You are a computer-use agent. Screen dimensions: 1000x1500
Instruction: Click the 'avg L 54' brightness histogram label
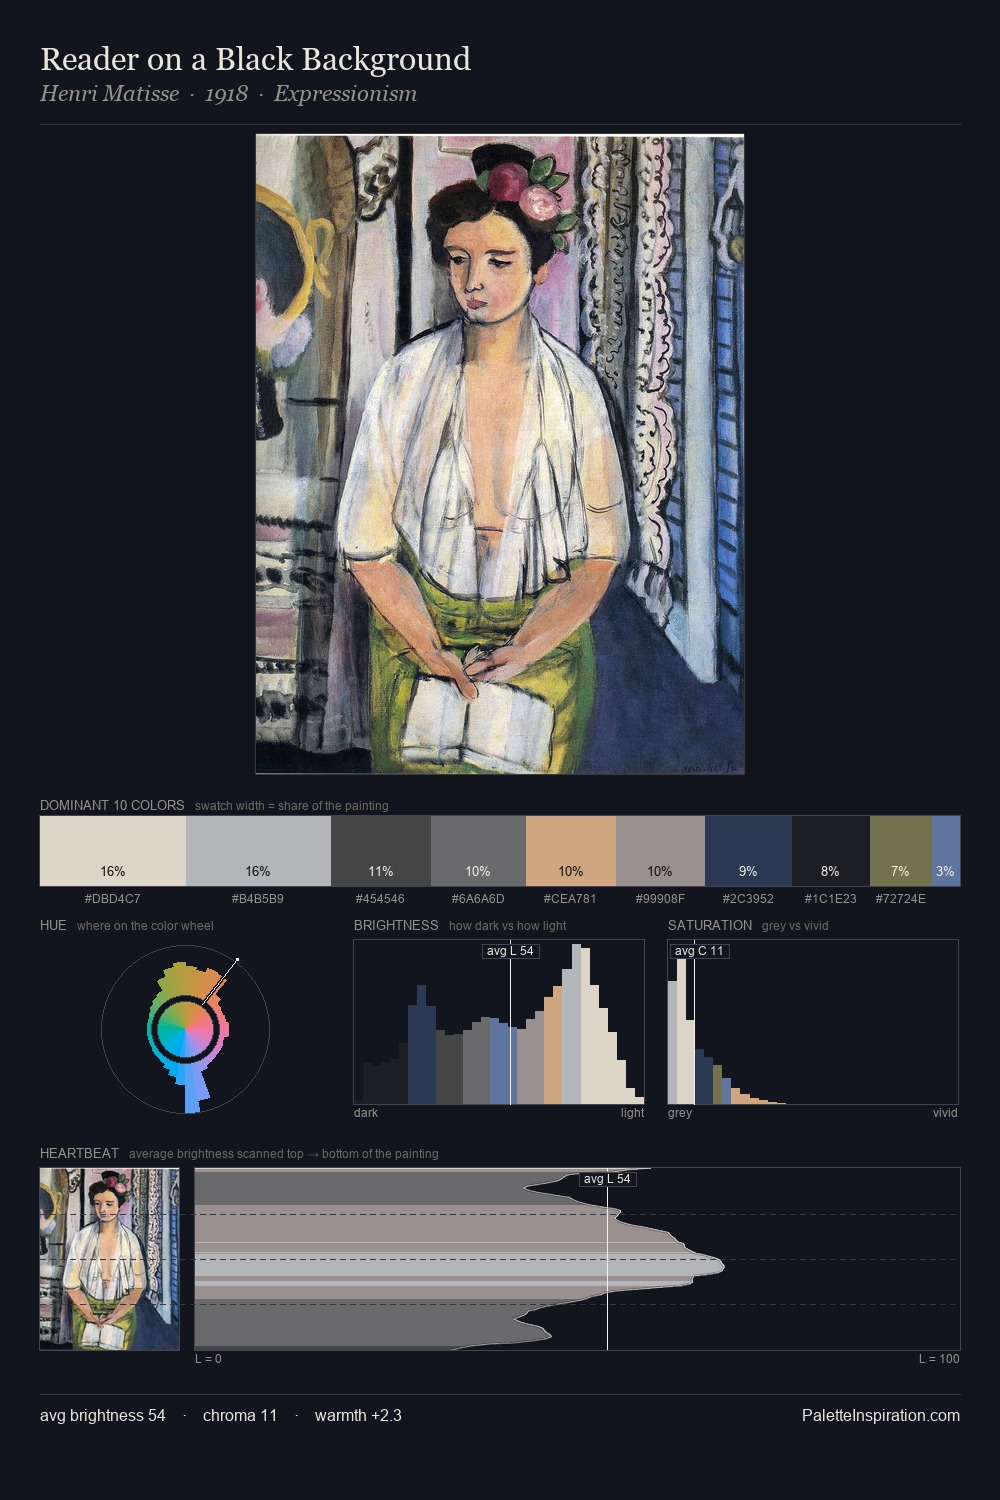pyautogui.click(x=510, y=951)
